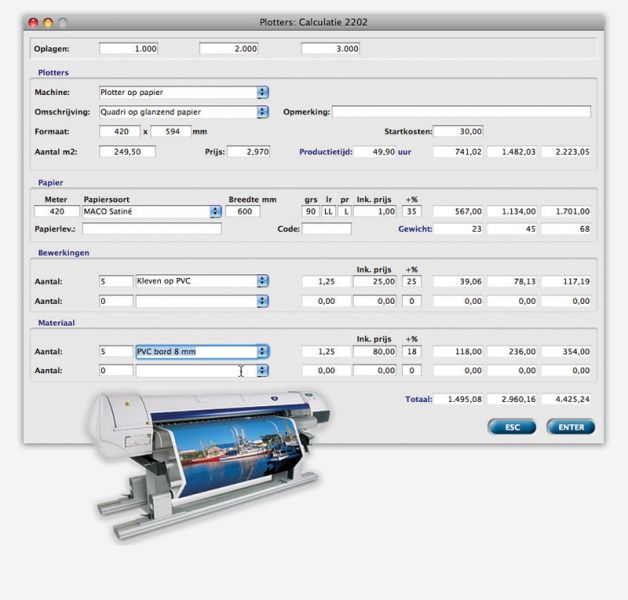Click the paper Ink. prijs field 1,00

375,211
